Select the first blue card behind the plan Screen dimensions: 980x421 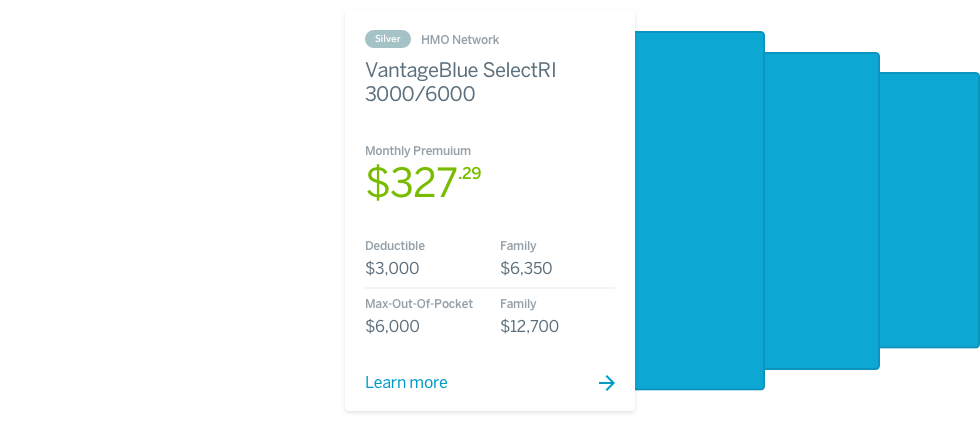[x=699, y=210]
